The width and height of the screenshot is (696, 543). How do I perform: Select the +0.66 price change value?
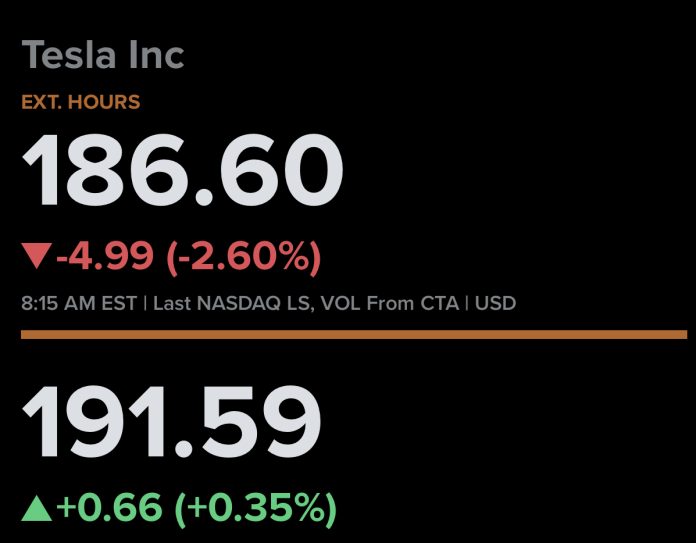110,508
